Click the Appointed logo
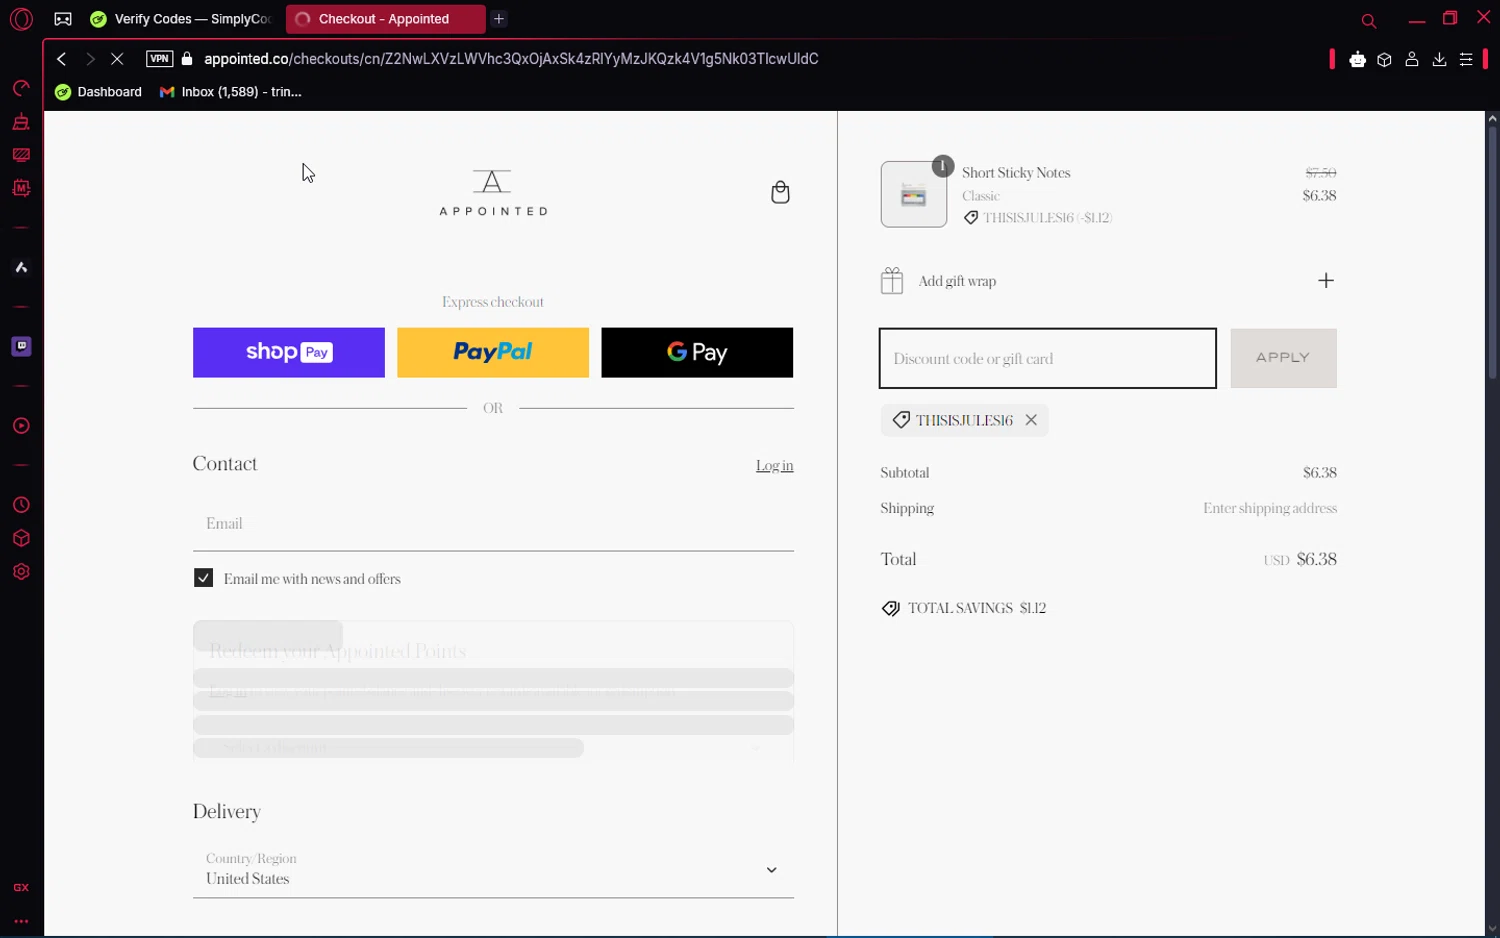Viewport: 1500px width, 938px height. 493,192
